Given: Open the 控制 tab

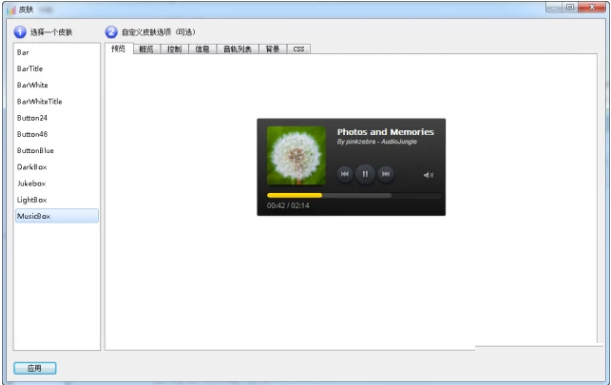Looking at the screenshot, I should pyautogui.click(x=174, y=49).
